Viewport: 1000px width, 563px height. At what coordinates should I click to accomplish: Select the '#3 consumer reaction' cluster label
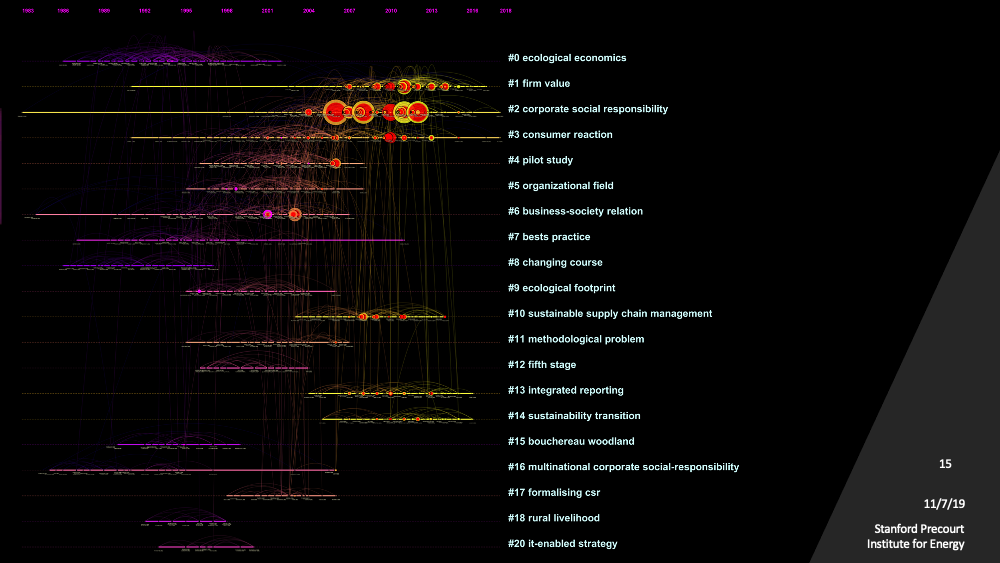coord(560,135)
